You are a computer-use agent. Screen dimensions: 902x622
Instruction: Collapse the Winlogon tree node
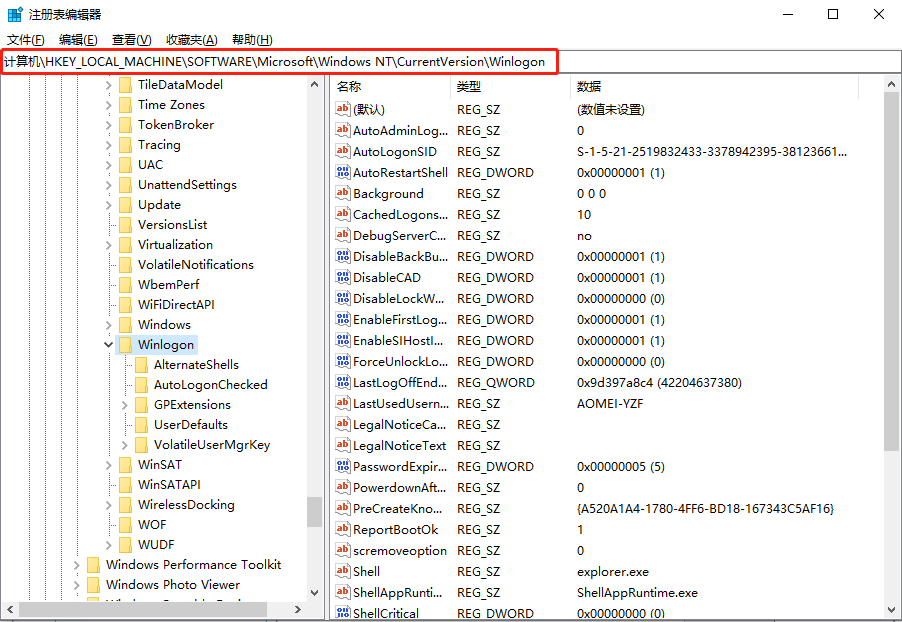click(108, 345)
